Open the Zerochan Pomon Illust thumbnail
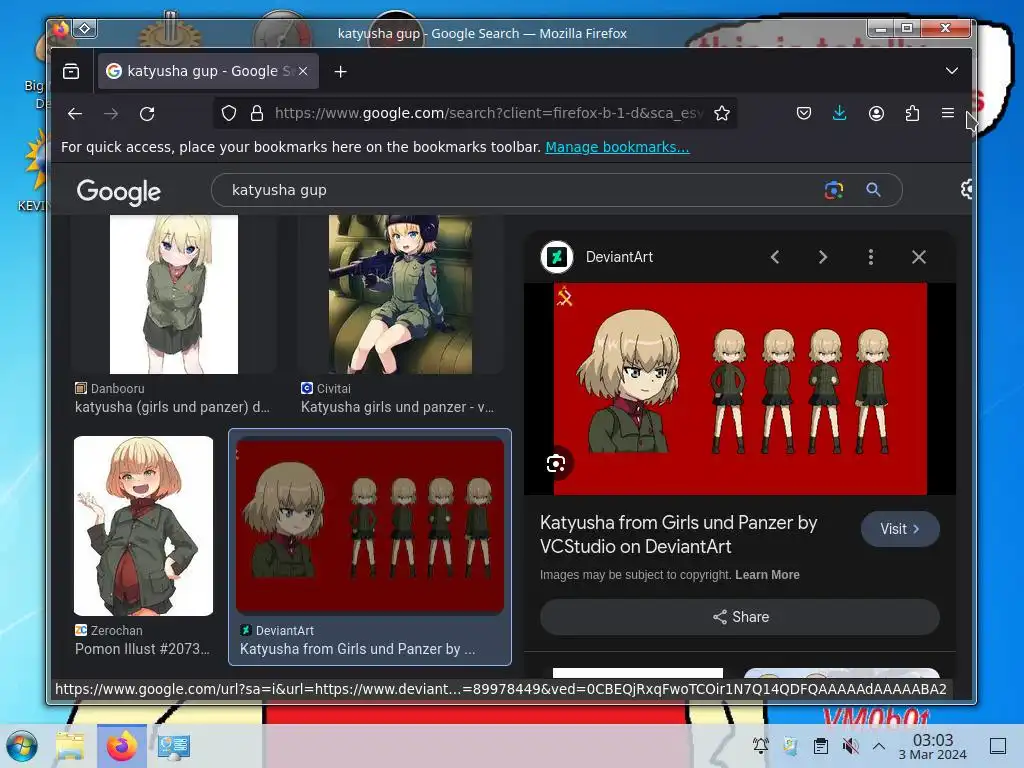Viewport: 1024px width, 768px height. point(144,526)
